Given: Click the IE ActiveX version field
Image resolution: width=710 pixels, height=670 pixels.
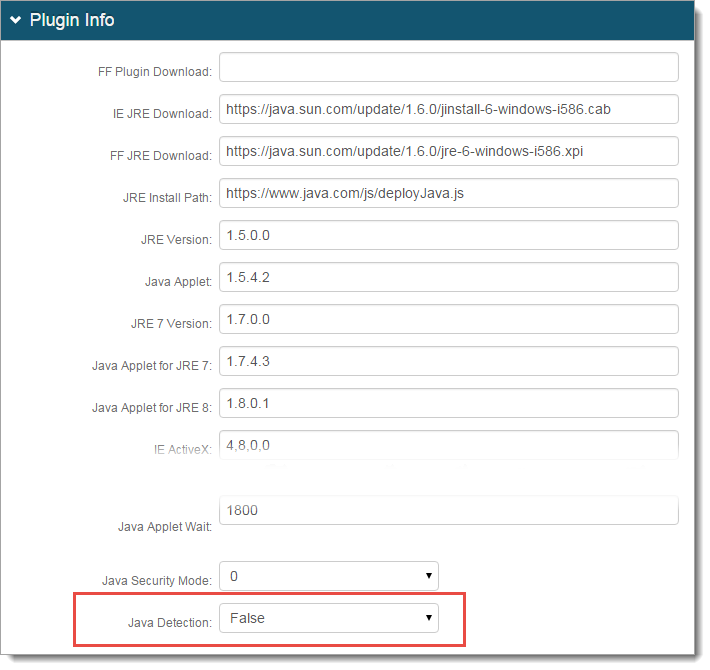Looking at the screenshot, I should (x=448, y=444).
